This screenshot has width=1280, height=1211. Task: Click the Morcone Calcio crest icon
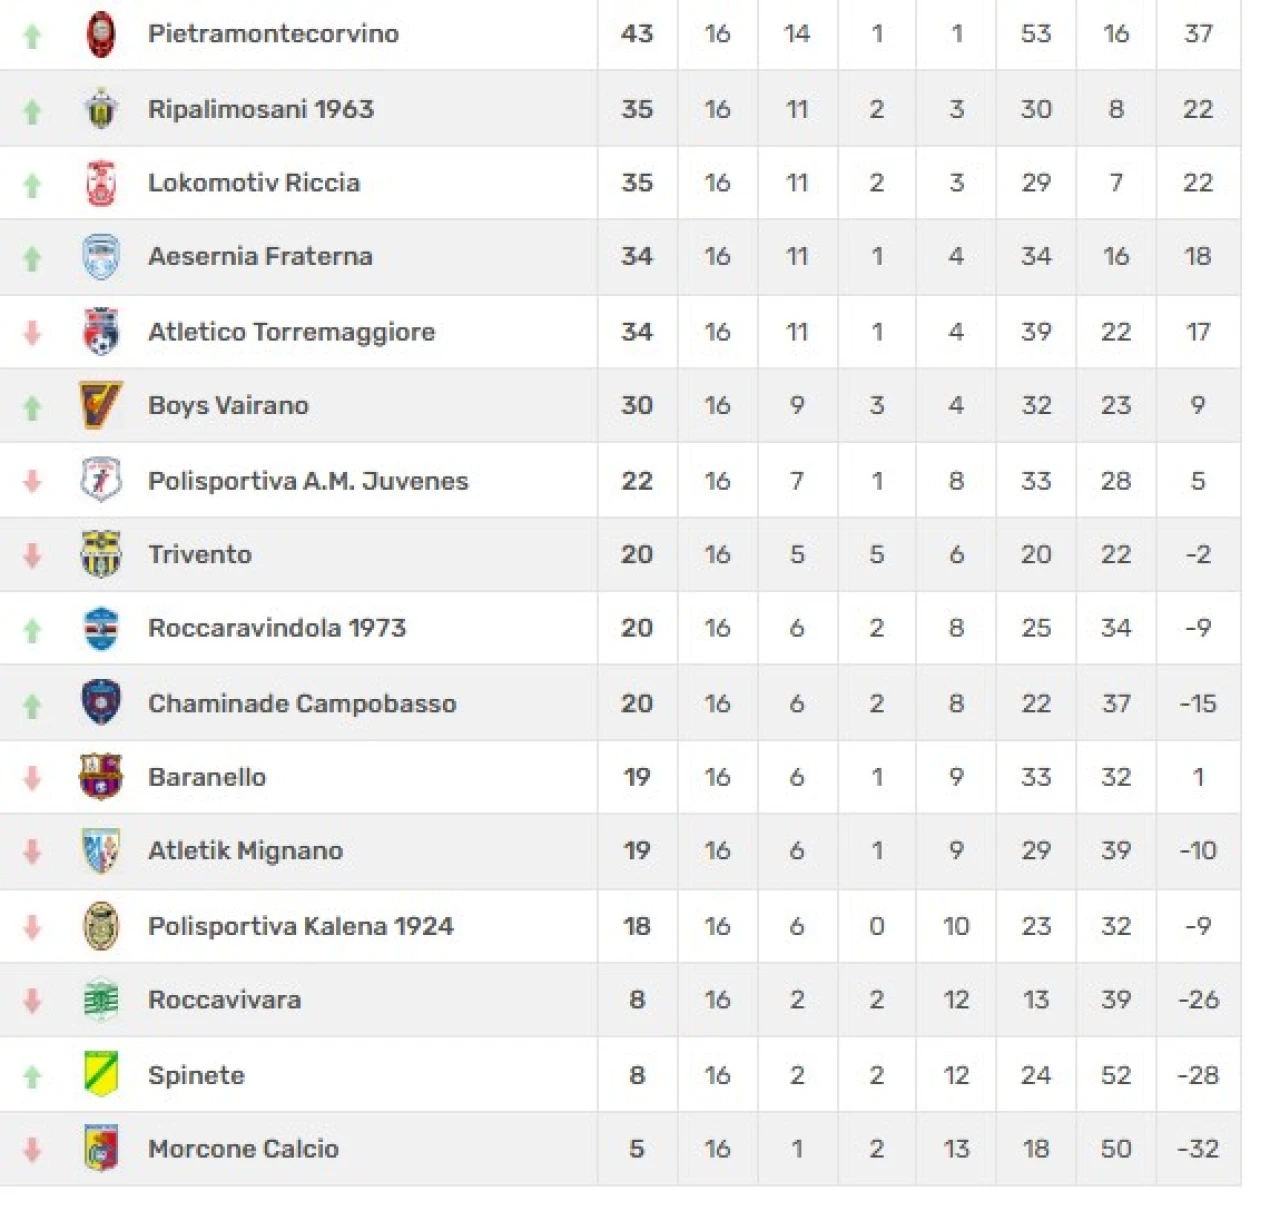coord(101,1149)
